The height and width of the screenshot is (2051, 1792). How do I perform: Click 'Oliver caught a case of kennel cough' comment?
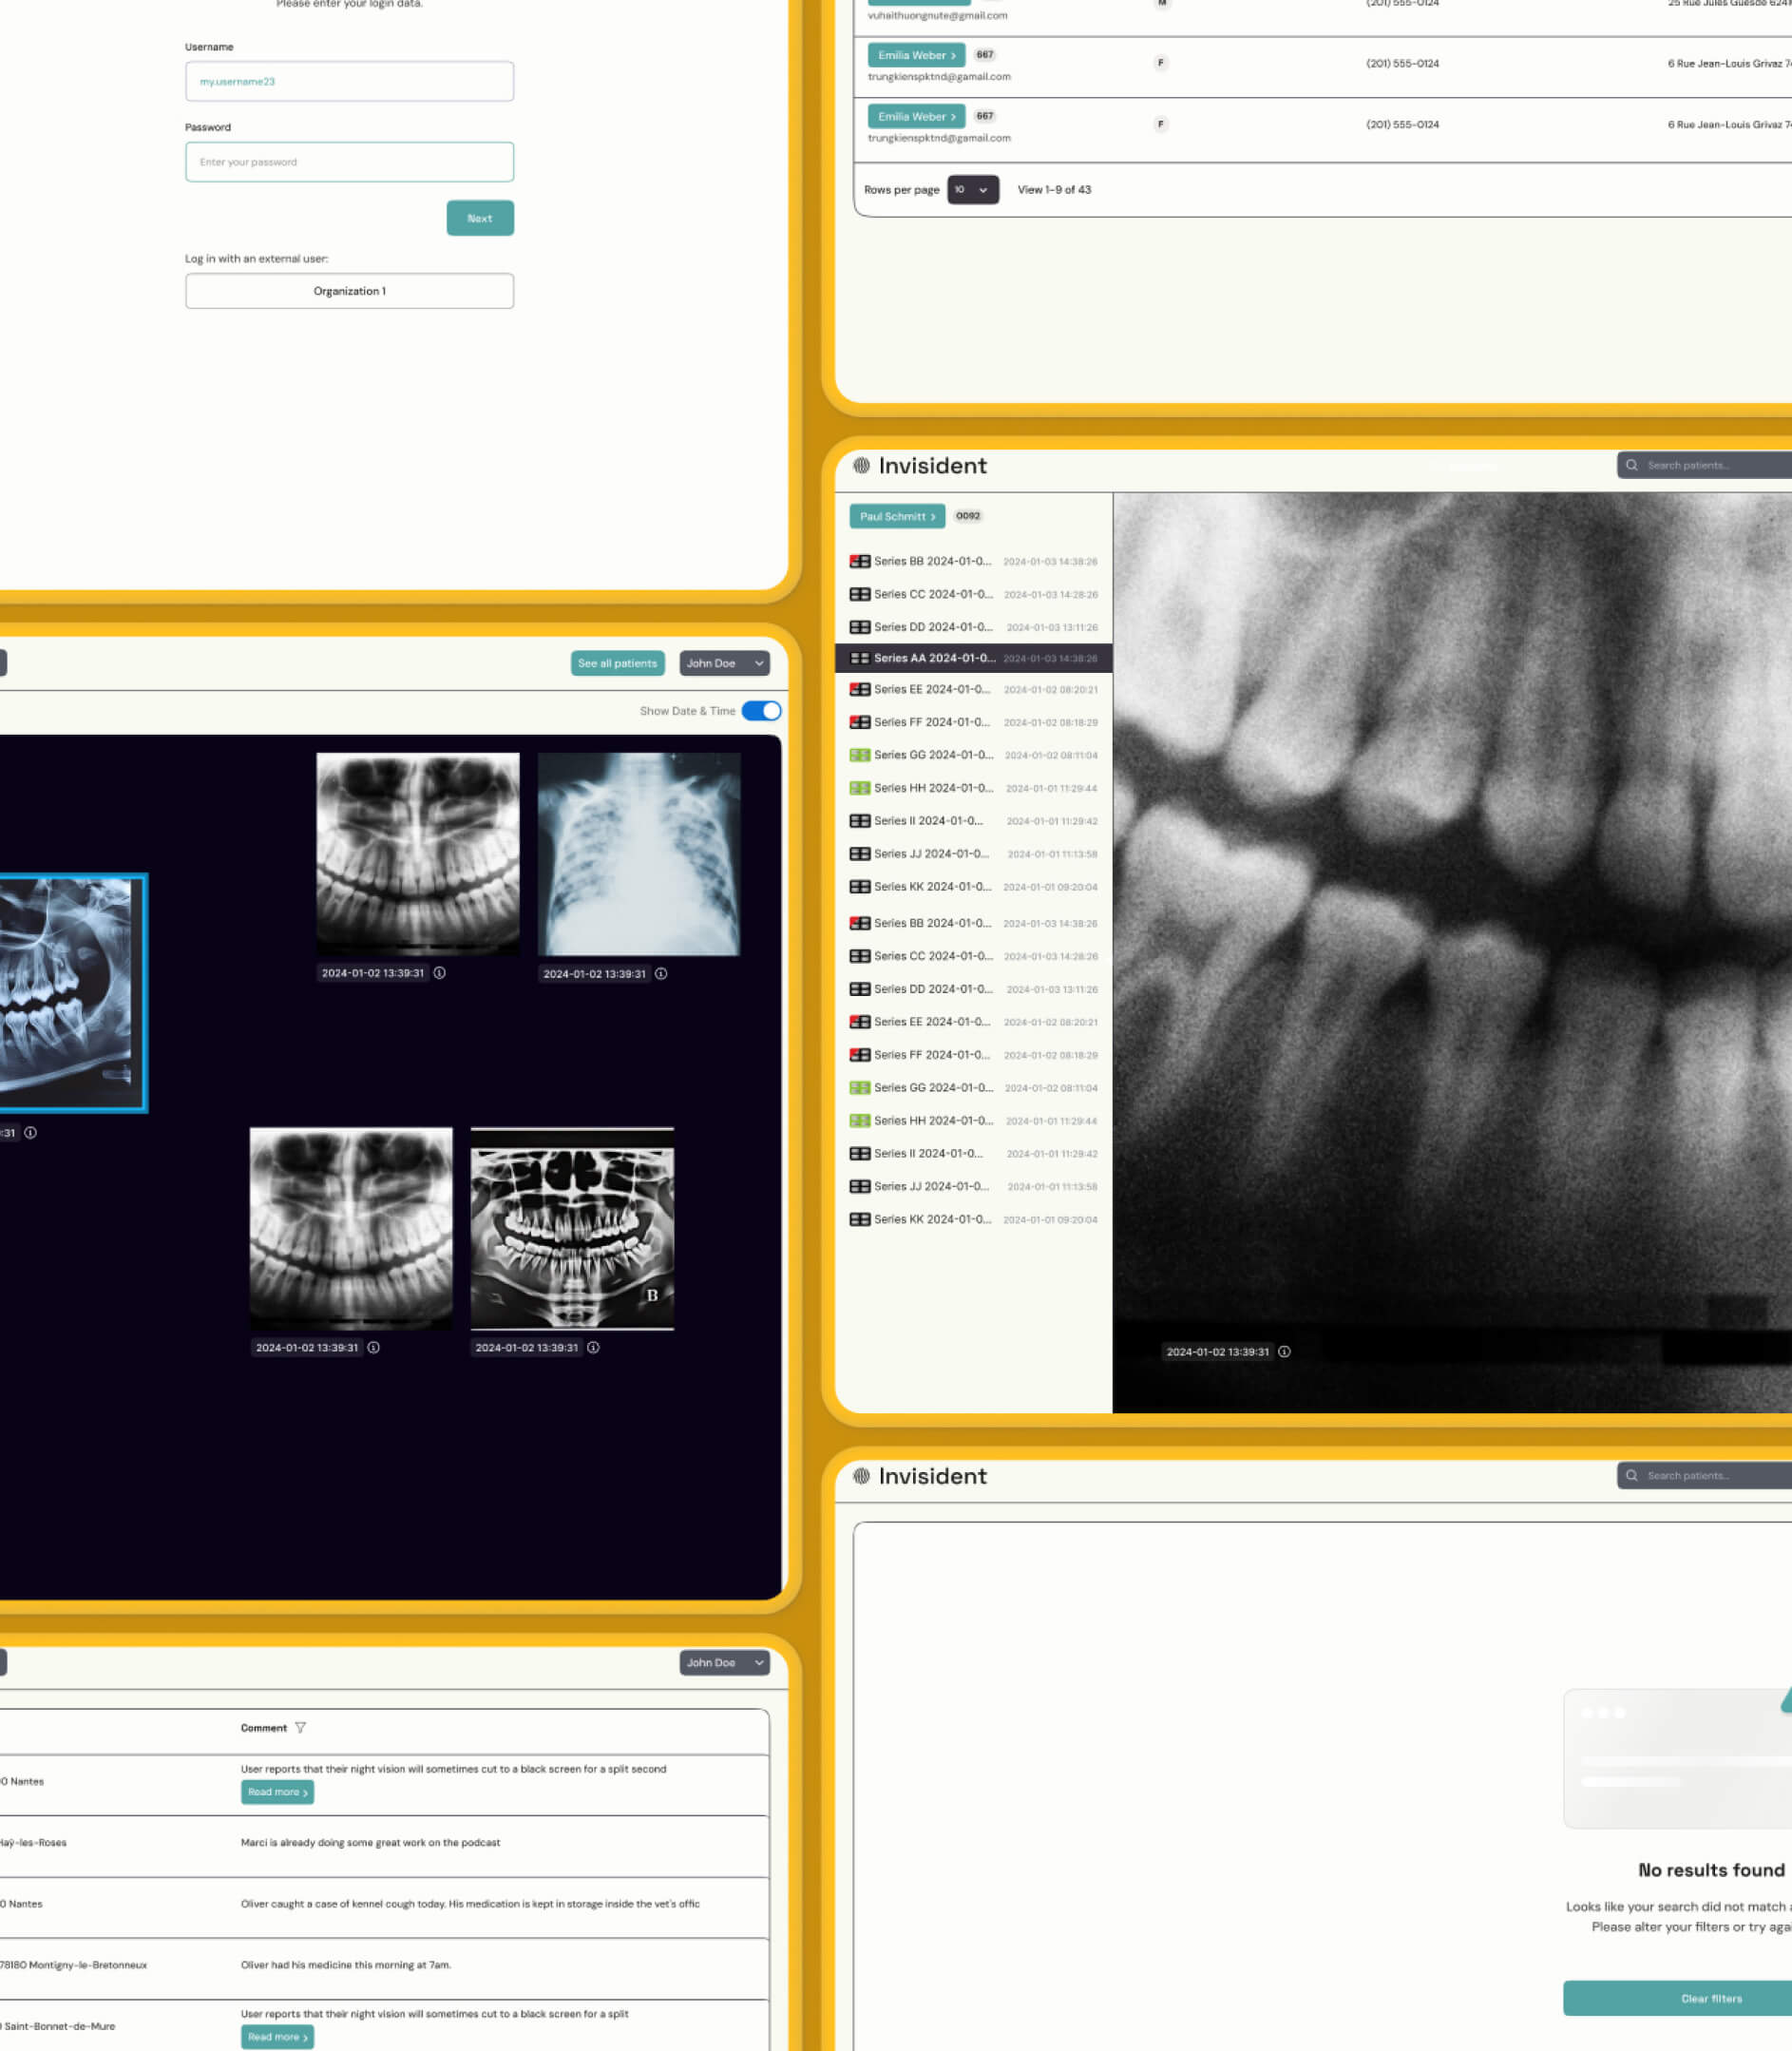[x=470, y=1904]
